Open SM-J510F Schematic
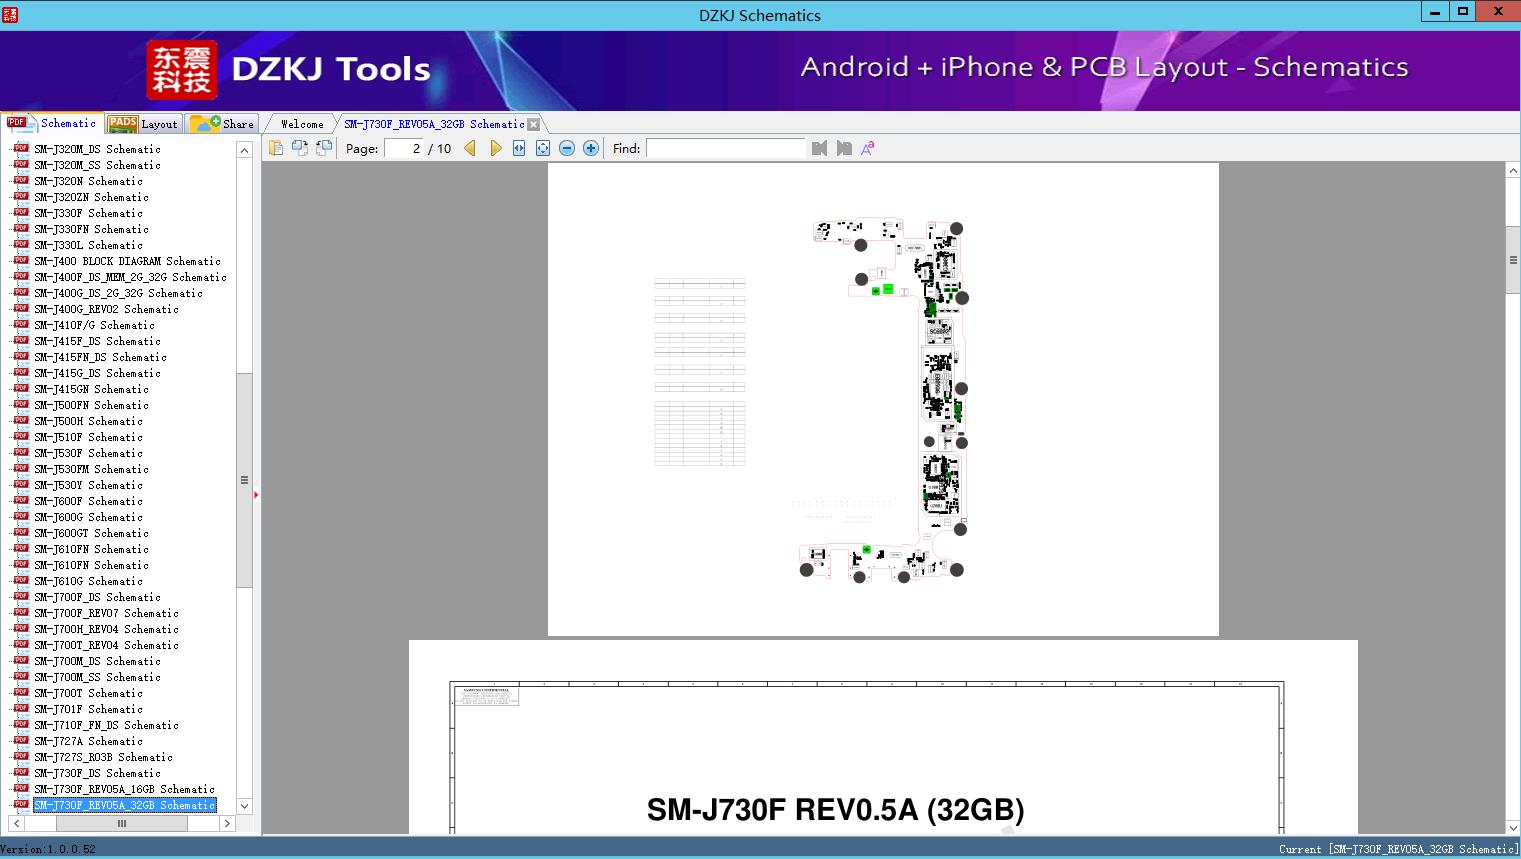The height and width of the screenshot is (859, 1521). (x=88, y=437)
